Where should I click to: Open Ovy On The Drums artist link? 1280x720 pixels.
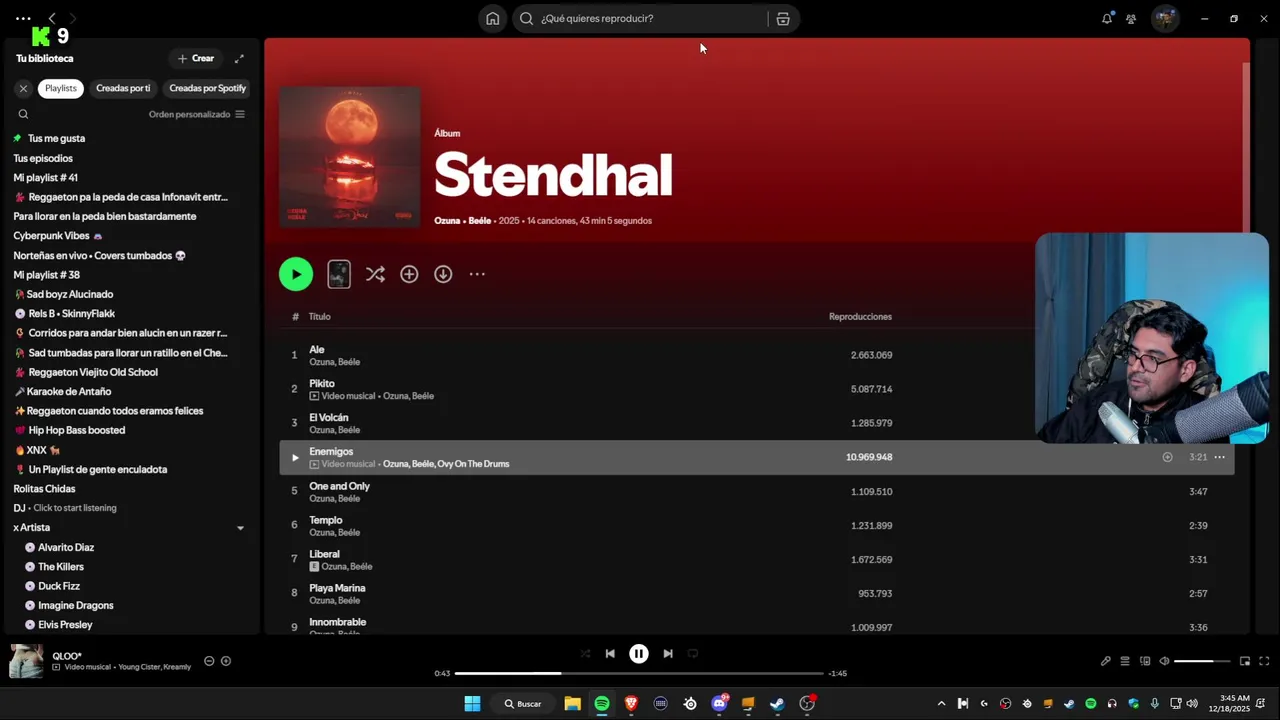(473, 464)
